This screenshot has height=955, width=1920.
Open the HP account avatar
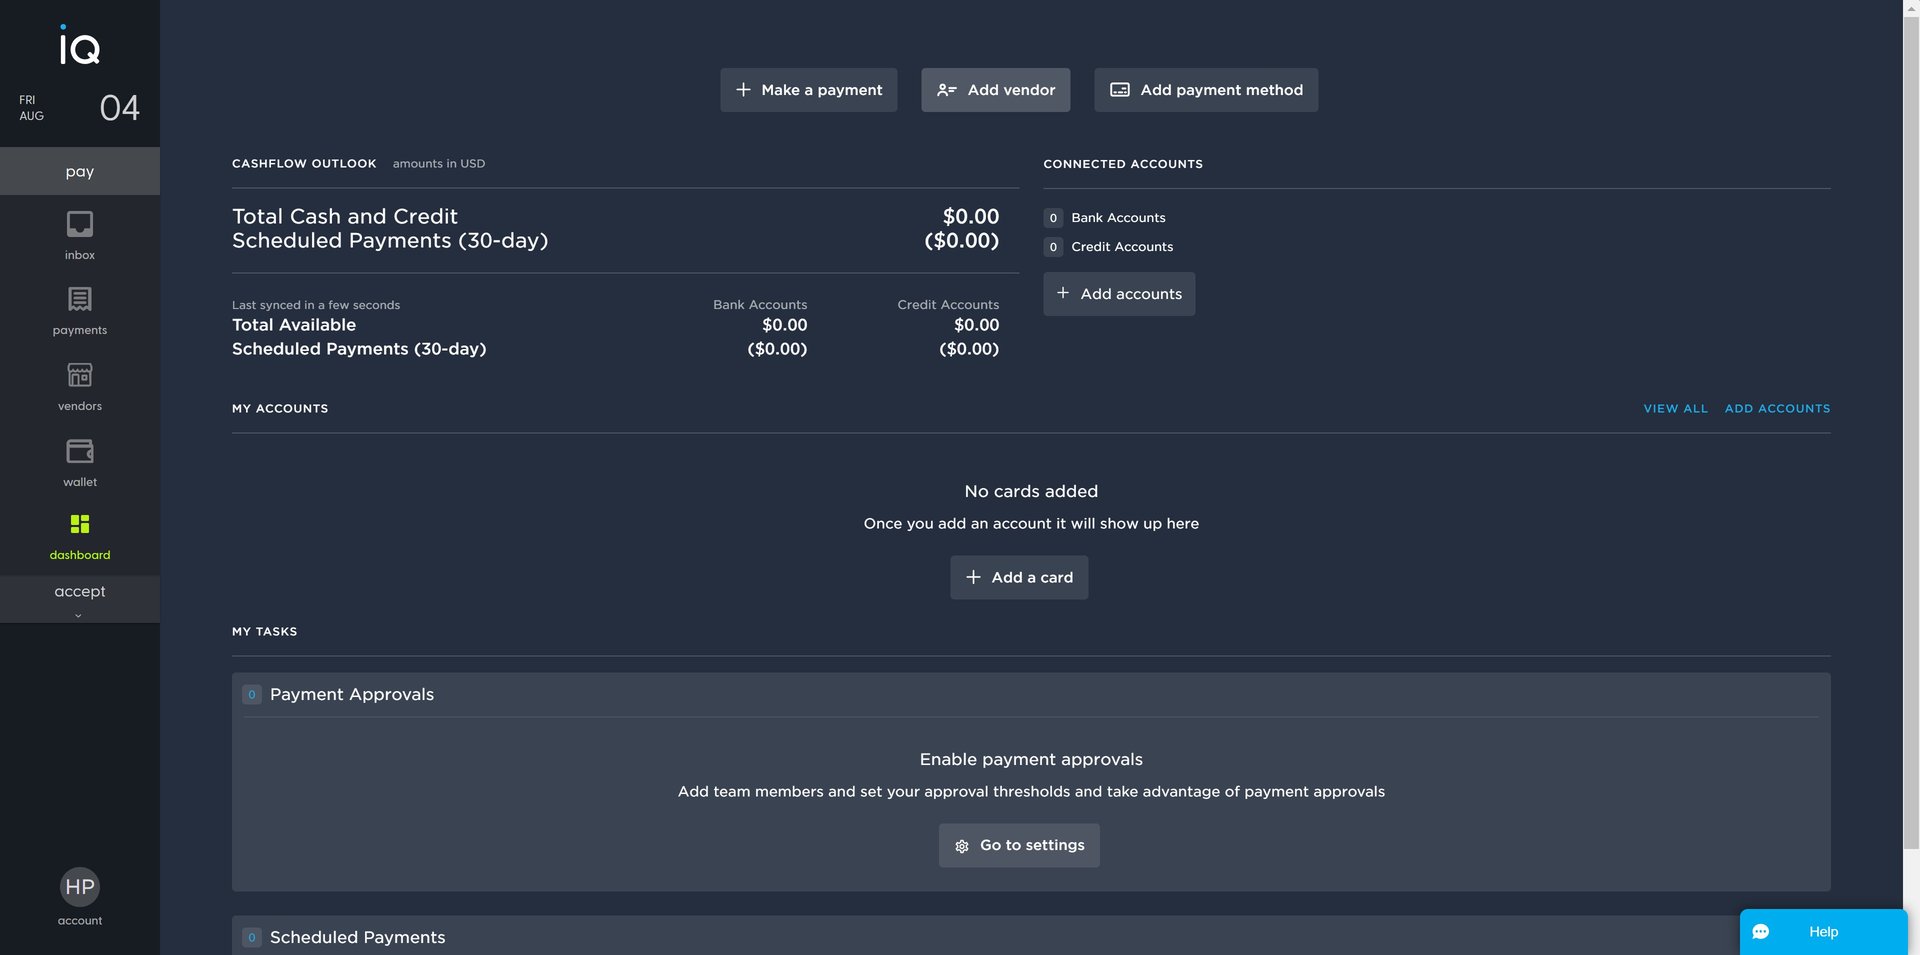coord(80,887)
